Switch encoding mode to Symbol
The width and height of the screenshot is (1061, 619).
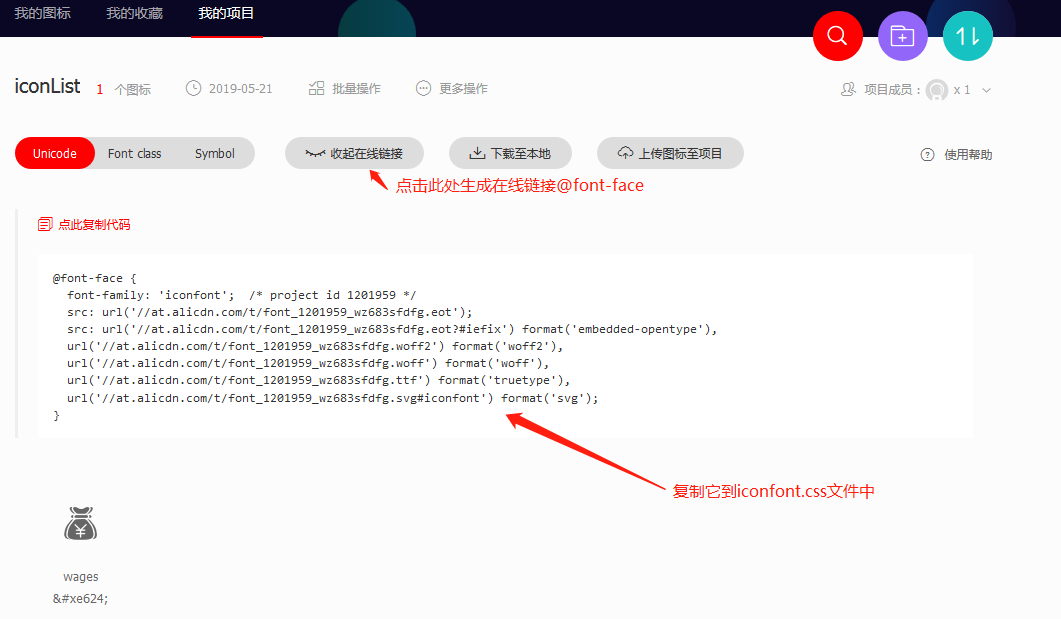[x=213, y=153]
